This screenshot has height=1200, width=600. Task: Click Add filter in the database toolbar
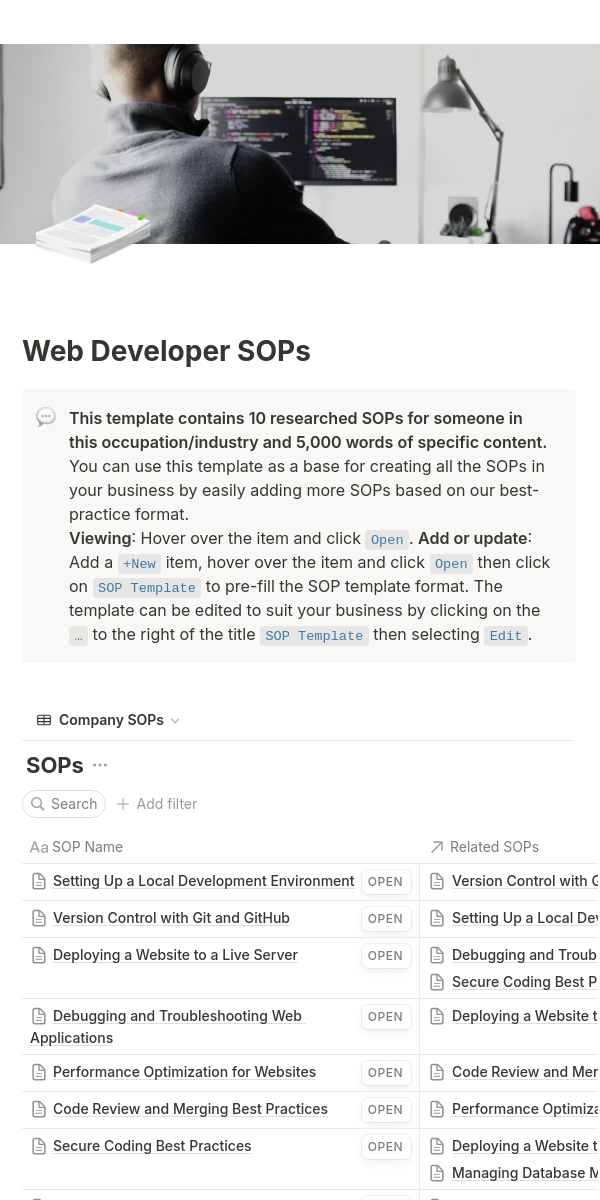pyautogui.click(x=166, y=804)
